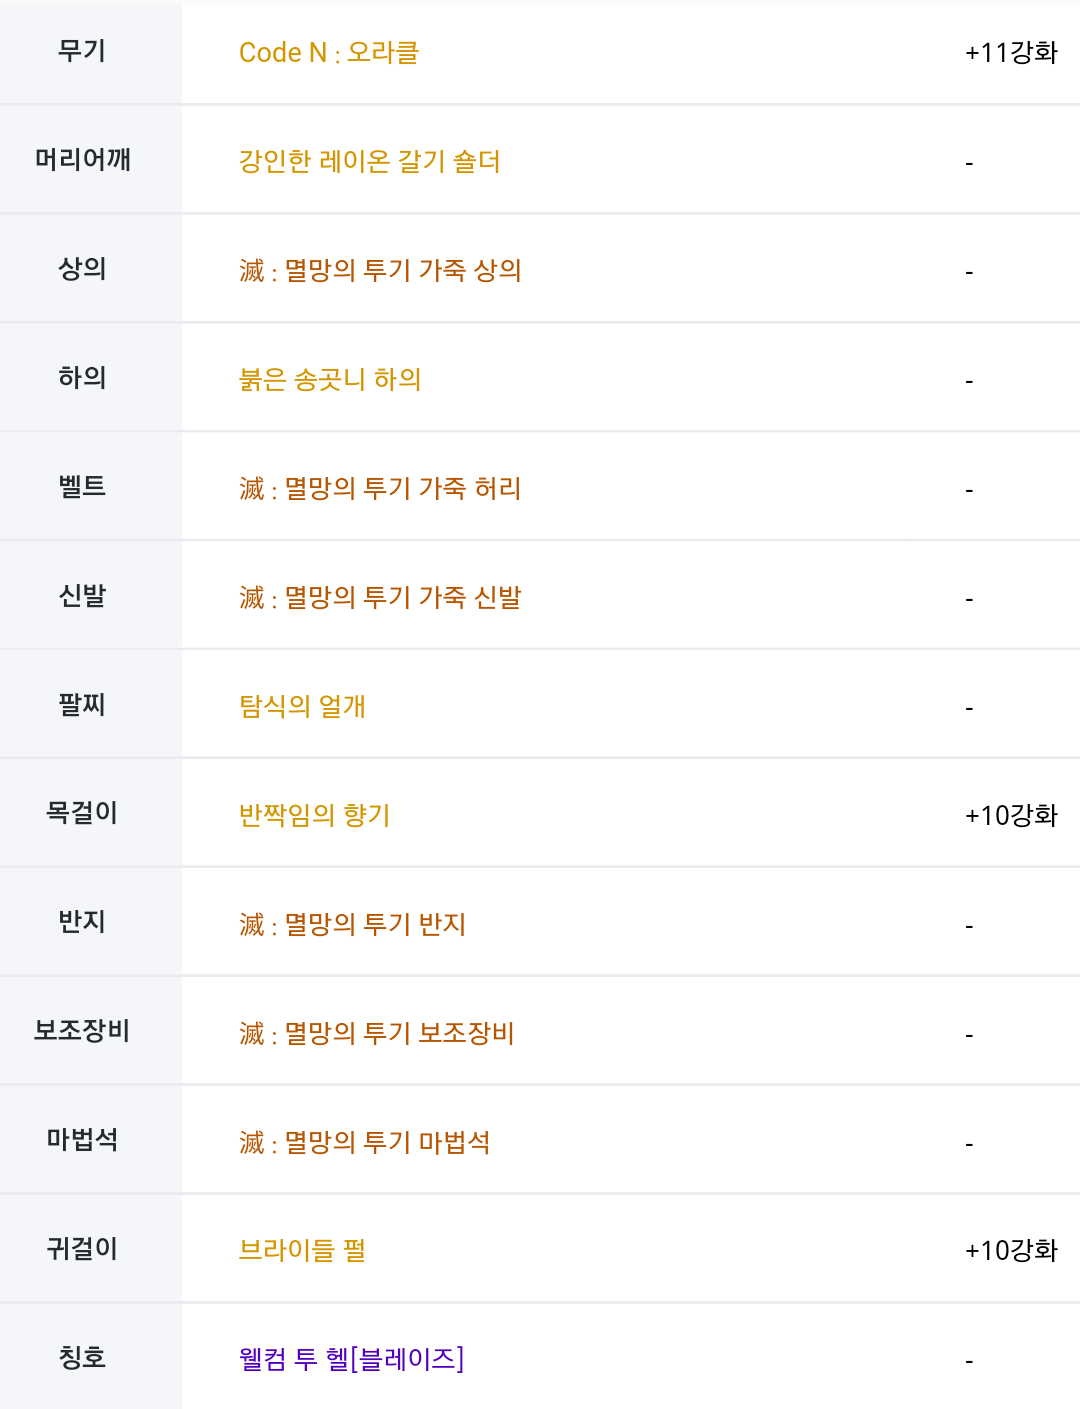1080x1409 pixels.
Task: Select the 웰컴 투 헬[블레이즈] title link
Action: point(351,1359)
